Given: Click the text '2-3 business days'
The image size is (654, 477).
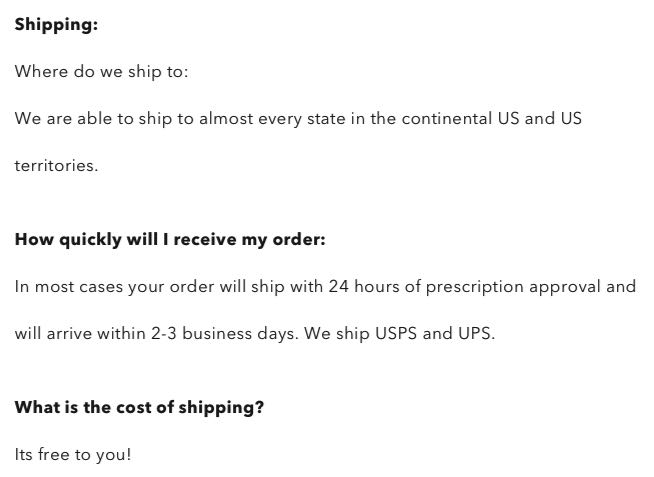Looking at the screenshot, I should point(224,334).
